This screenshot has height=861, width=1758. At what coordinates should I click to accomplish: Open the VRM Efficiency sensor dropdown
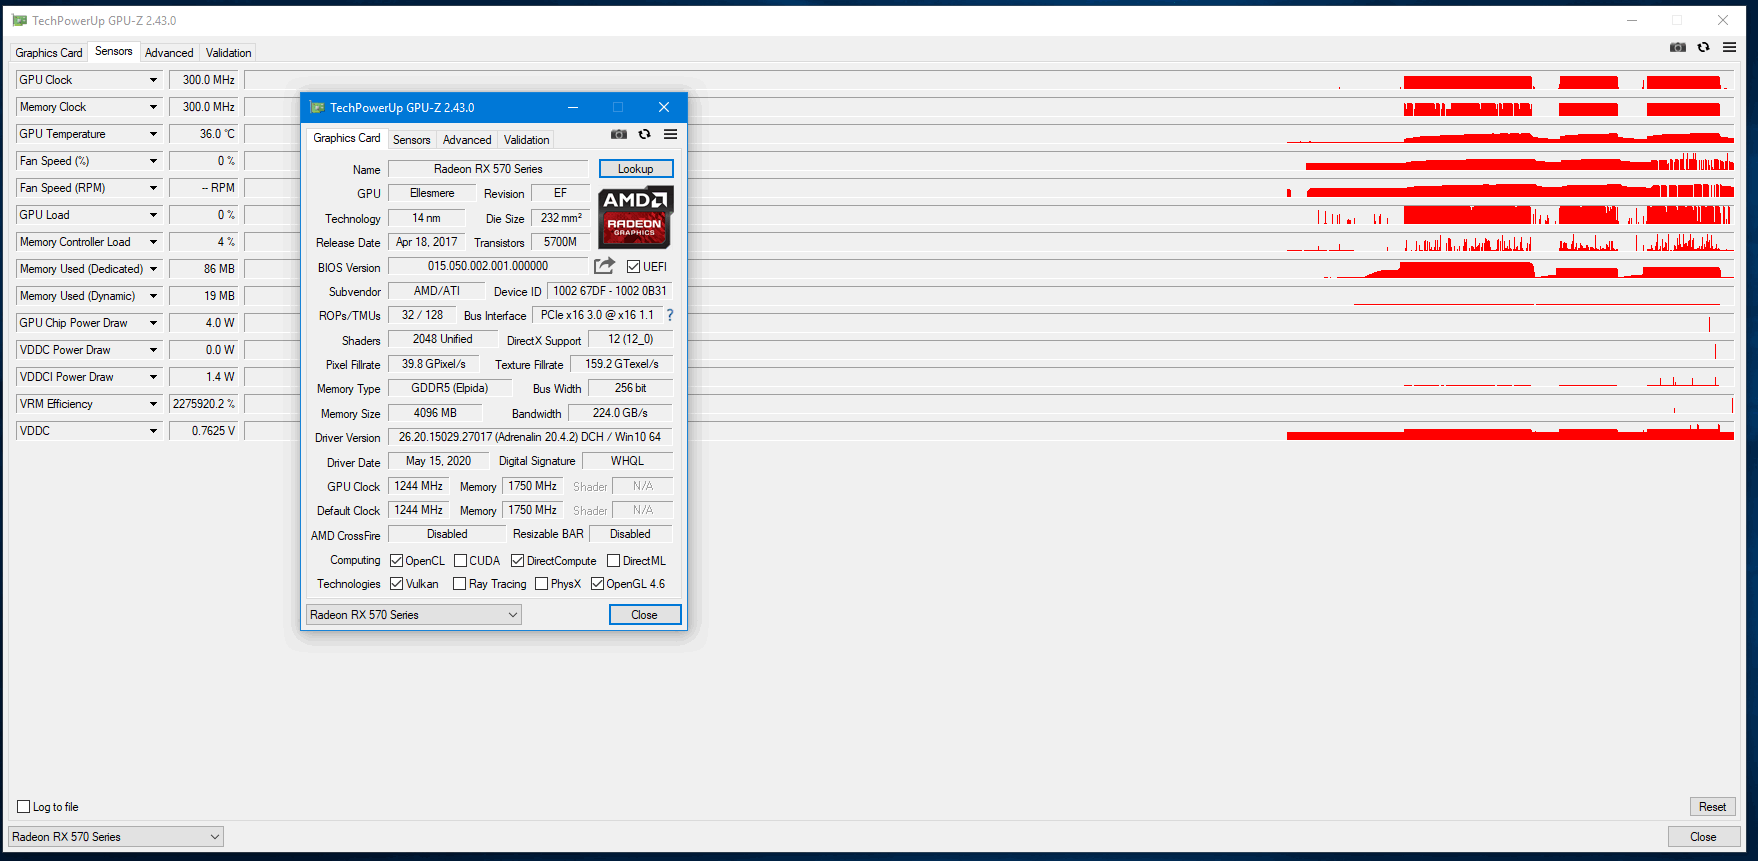pos(153,404)
